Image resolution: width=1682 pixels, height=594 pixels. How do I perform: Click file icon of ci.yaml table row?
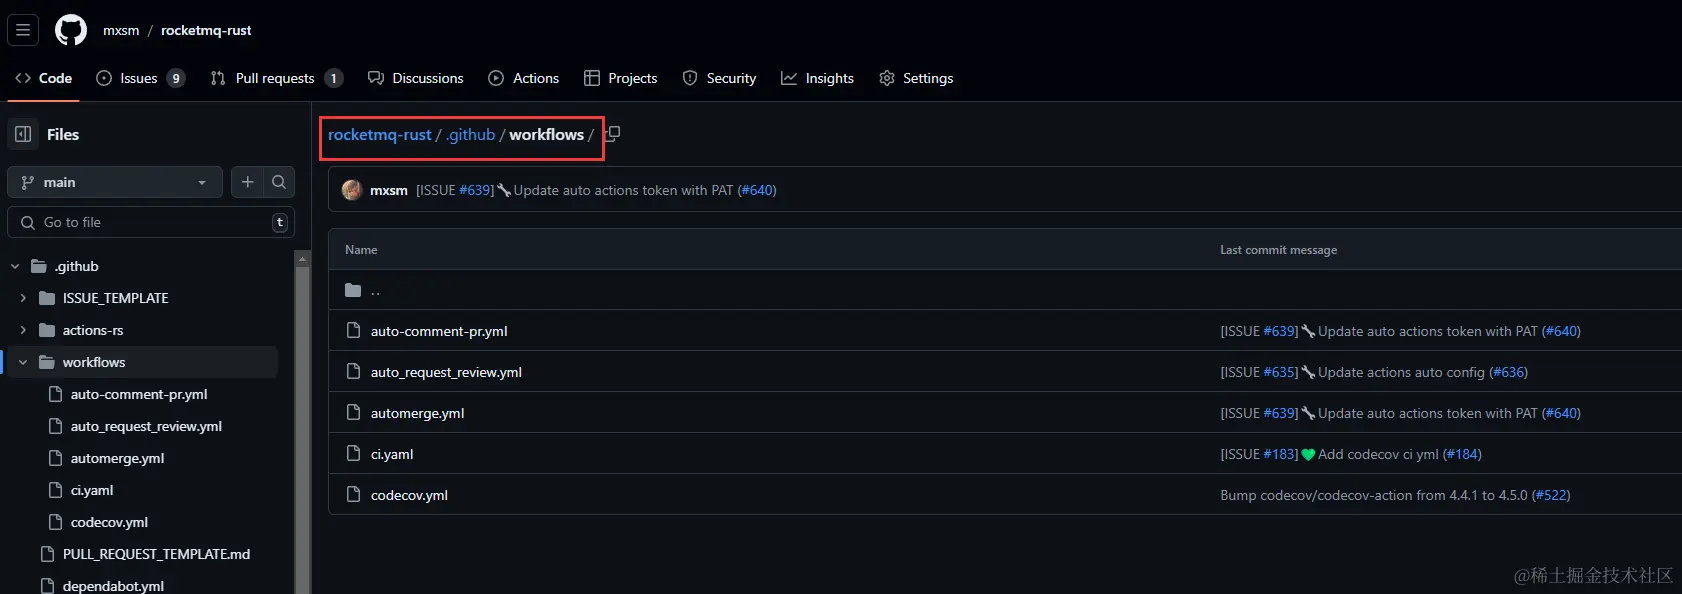(x=353, y=453)
